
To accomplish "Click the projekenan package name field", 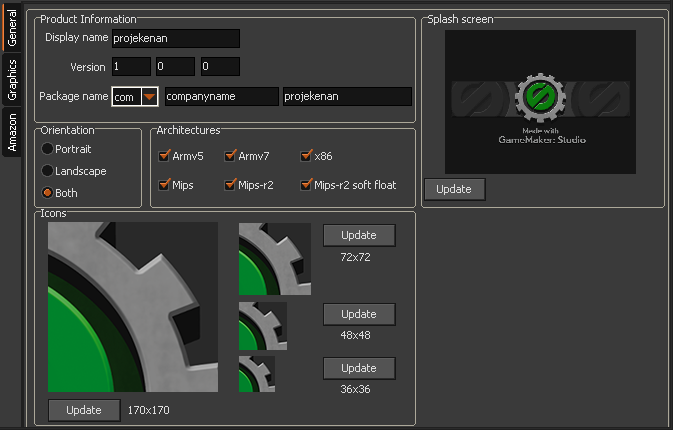I will [x=347, y=97].
